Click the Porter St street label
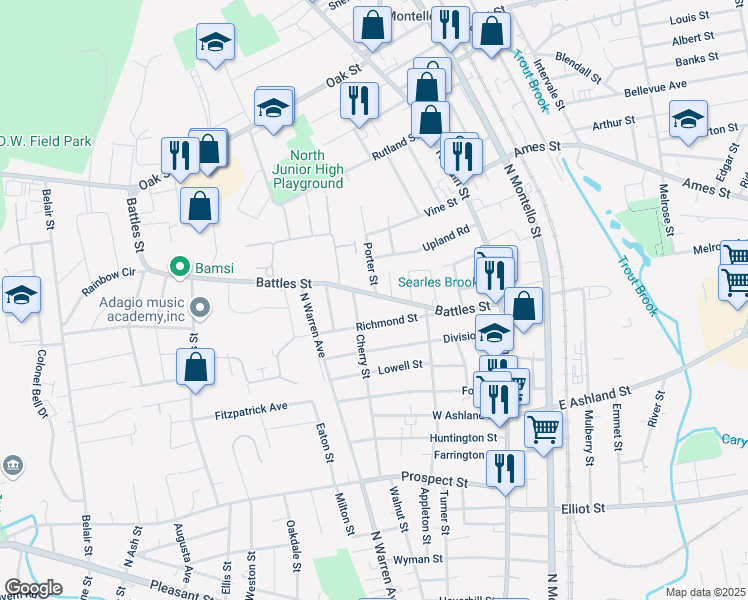748x600 pixels. point(370,264)
